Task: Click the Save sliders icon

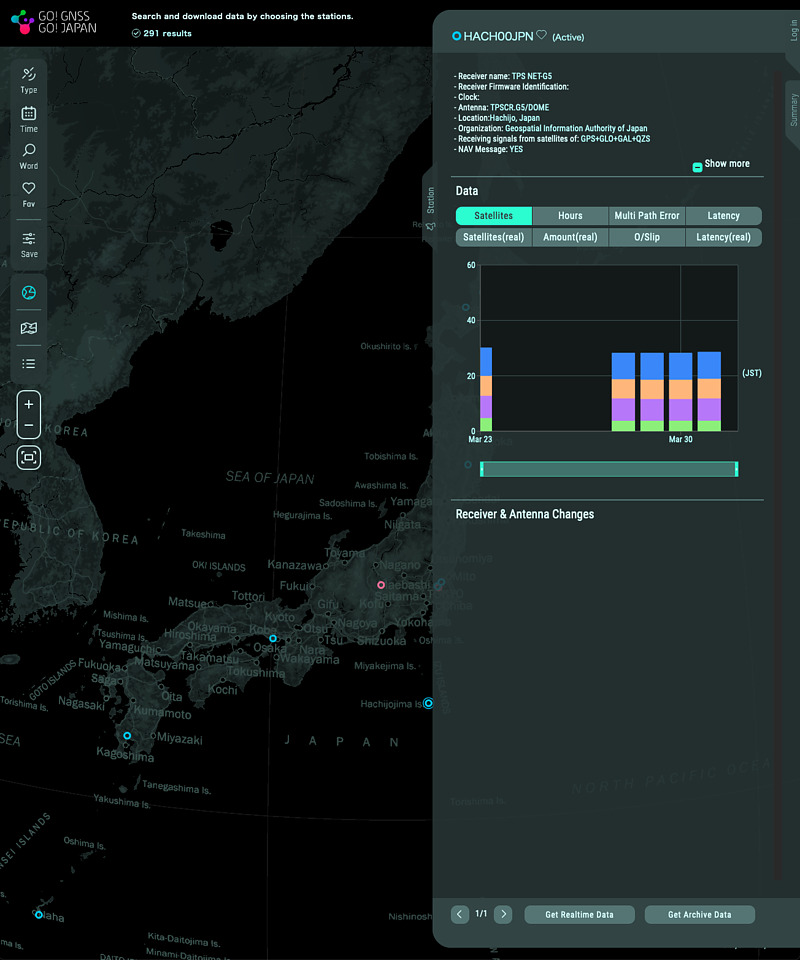Action: tap(29, 245)
